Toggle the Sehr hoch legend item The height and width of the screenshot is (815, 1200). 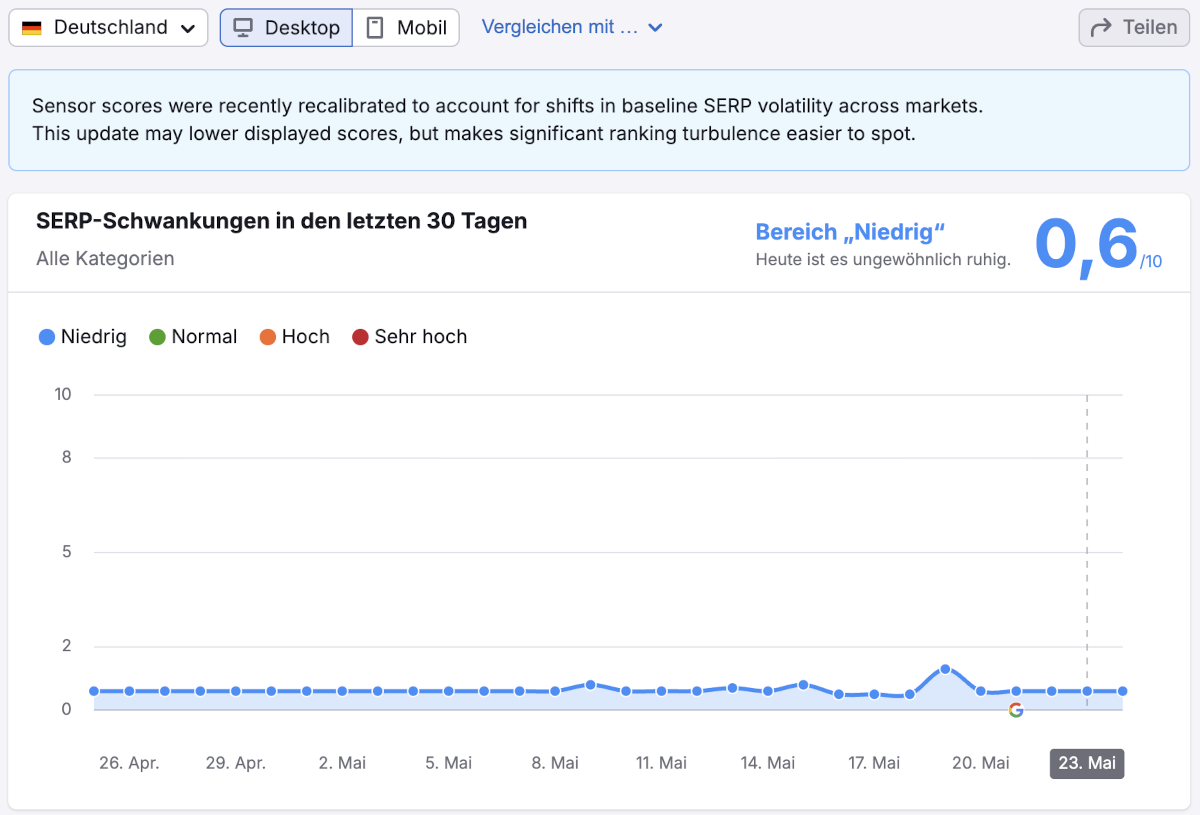coord(410,337)
